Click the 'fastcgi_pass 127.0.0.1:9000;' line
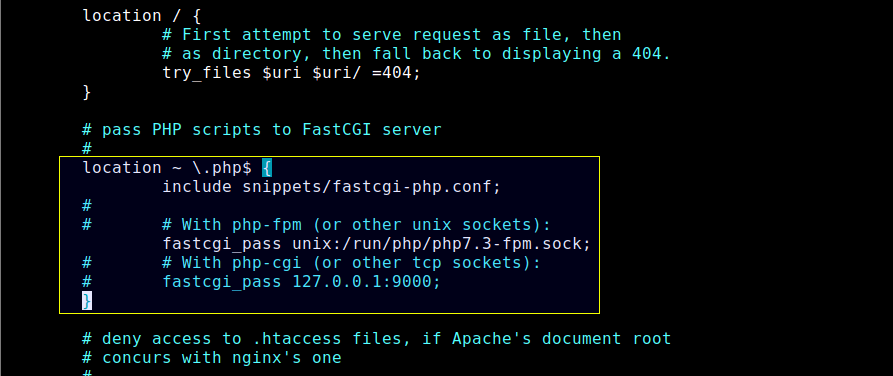Viewport: 893px width, 376px height. (x=301, y=282)
